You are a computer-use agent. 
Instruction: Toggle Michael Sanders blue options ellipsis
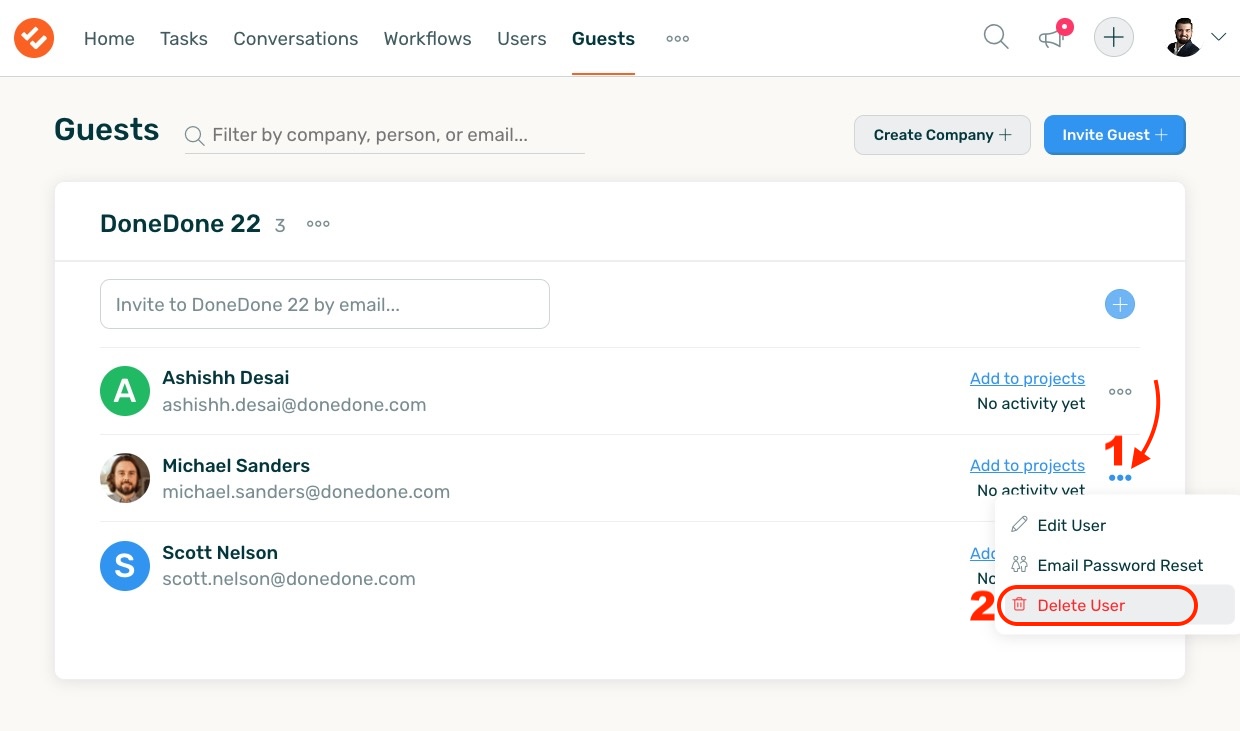point(1121,478)
